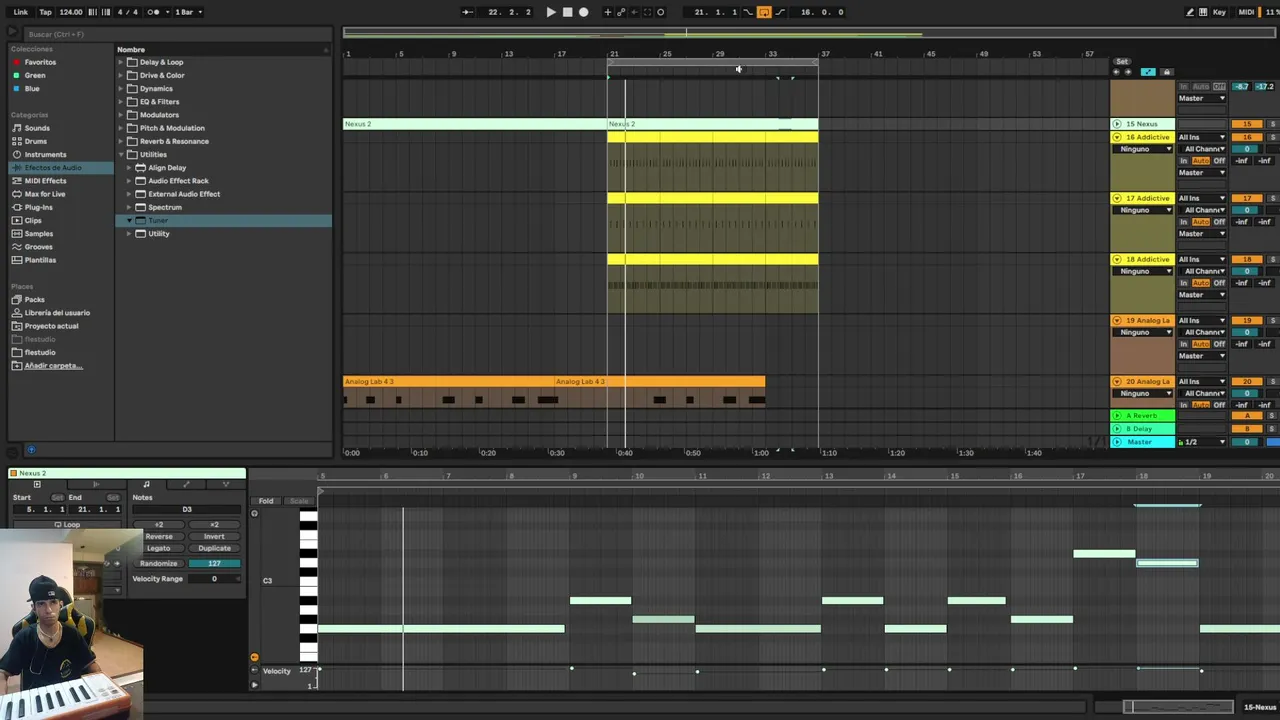Click the Link button
Screen dimensions: 1280x720
20,12
